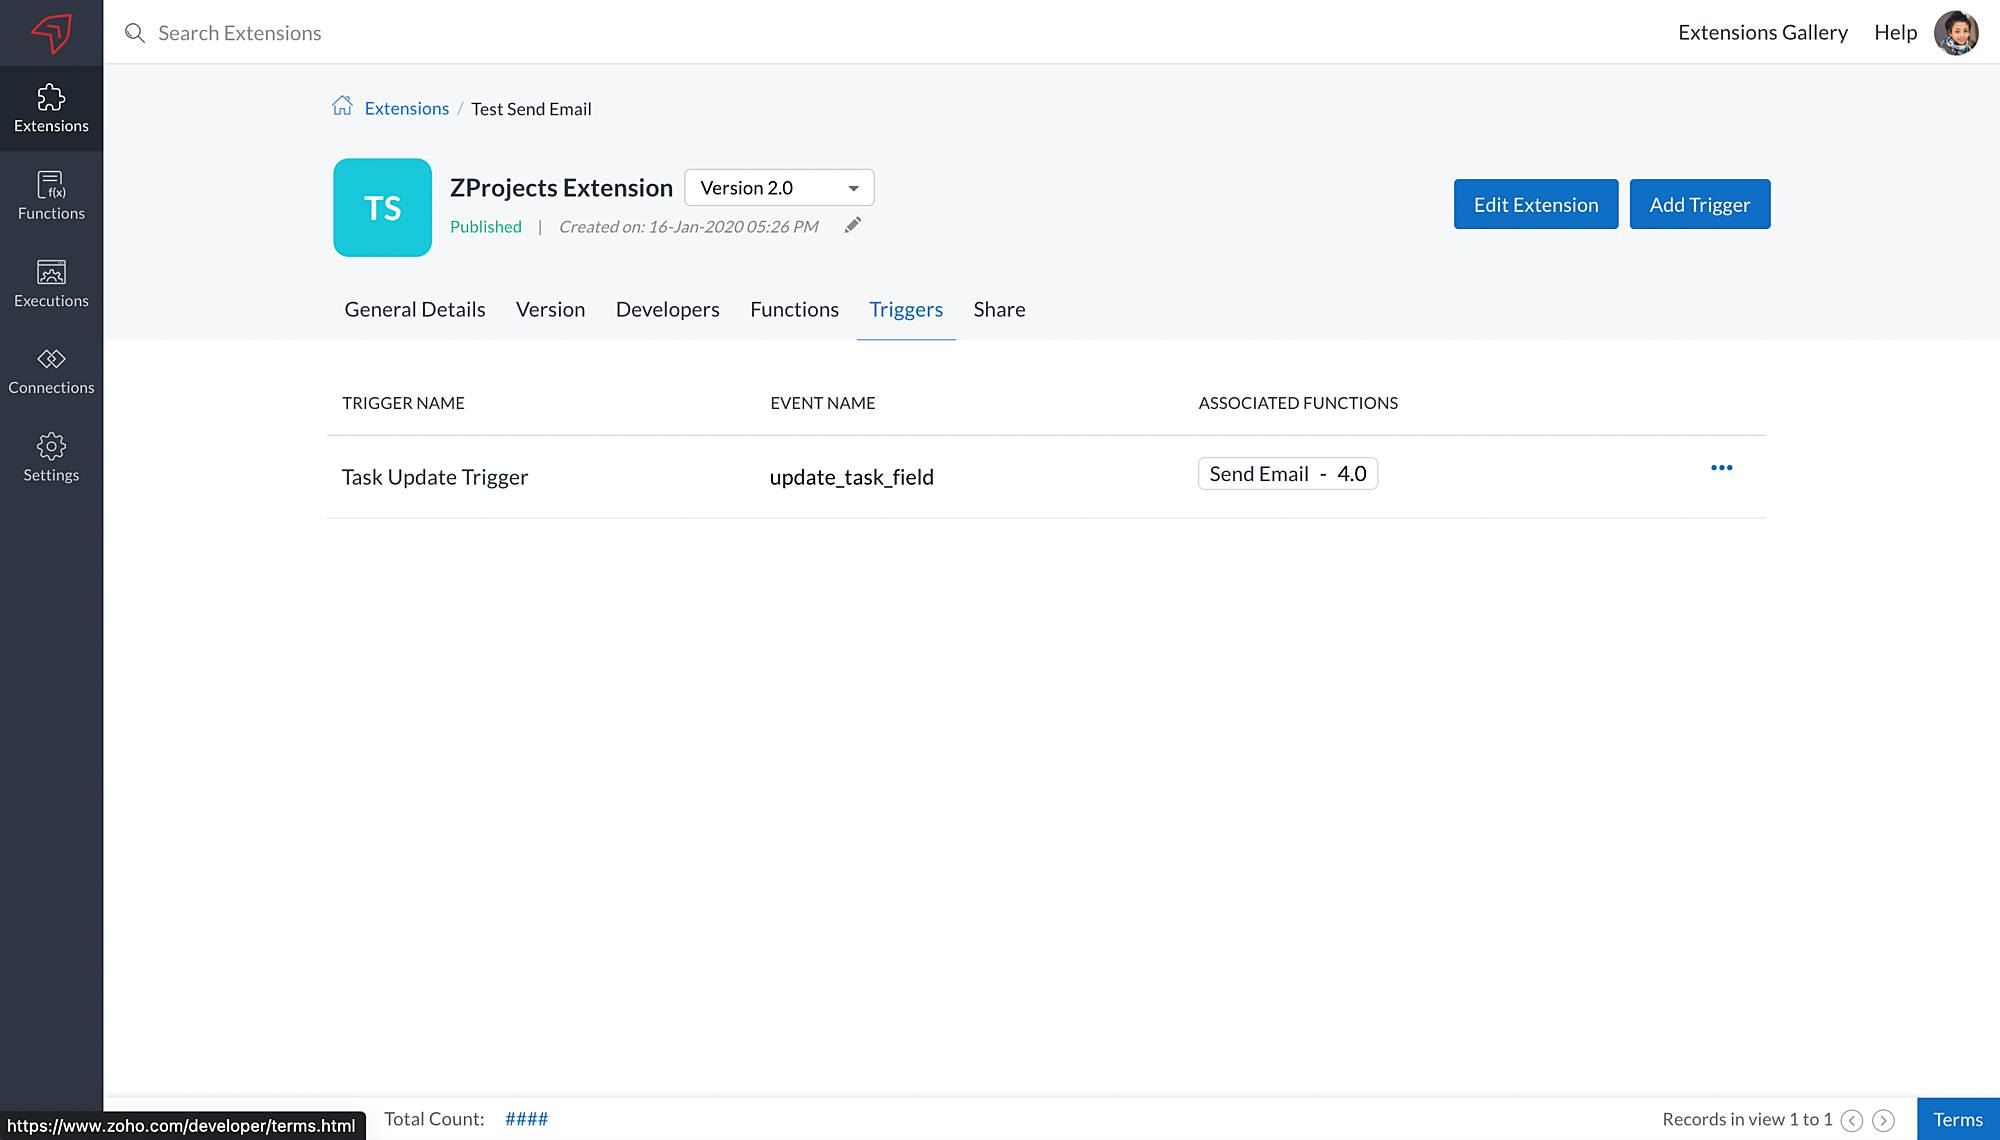Go to next records page arrow
Image resolution: width=2000 pixels, height=1140 pixels.
[1883, 1120]
